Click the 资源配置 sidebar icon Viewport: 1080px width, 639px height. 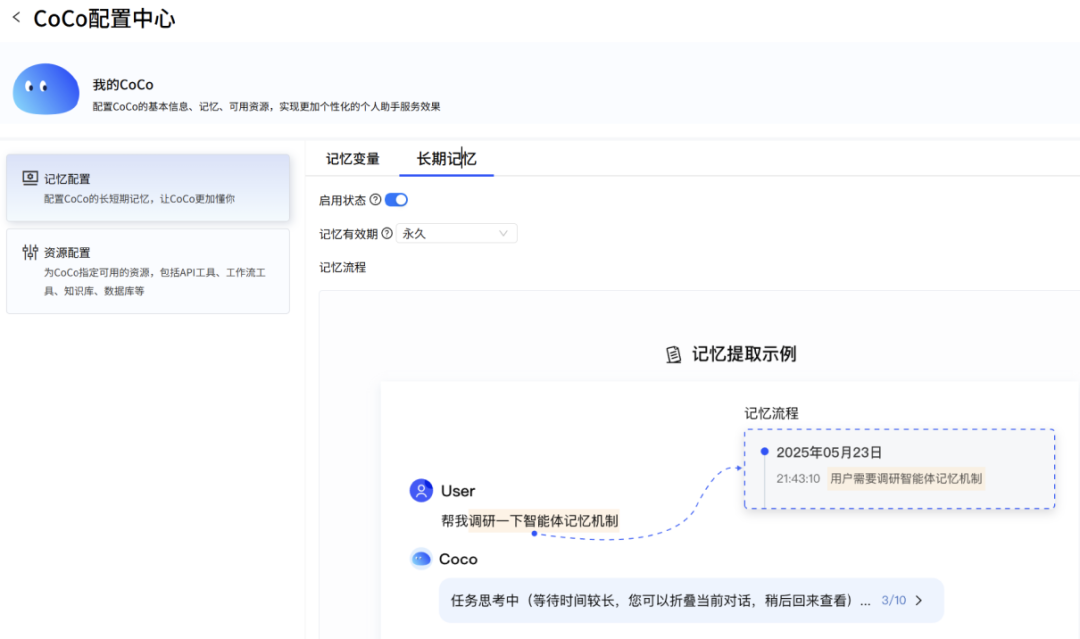[x=31, y=252]
